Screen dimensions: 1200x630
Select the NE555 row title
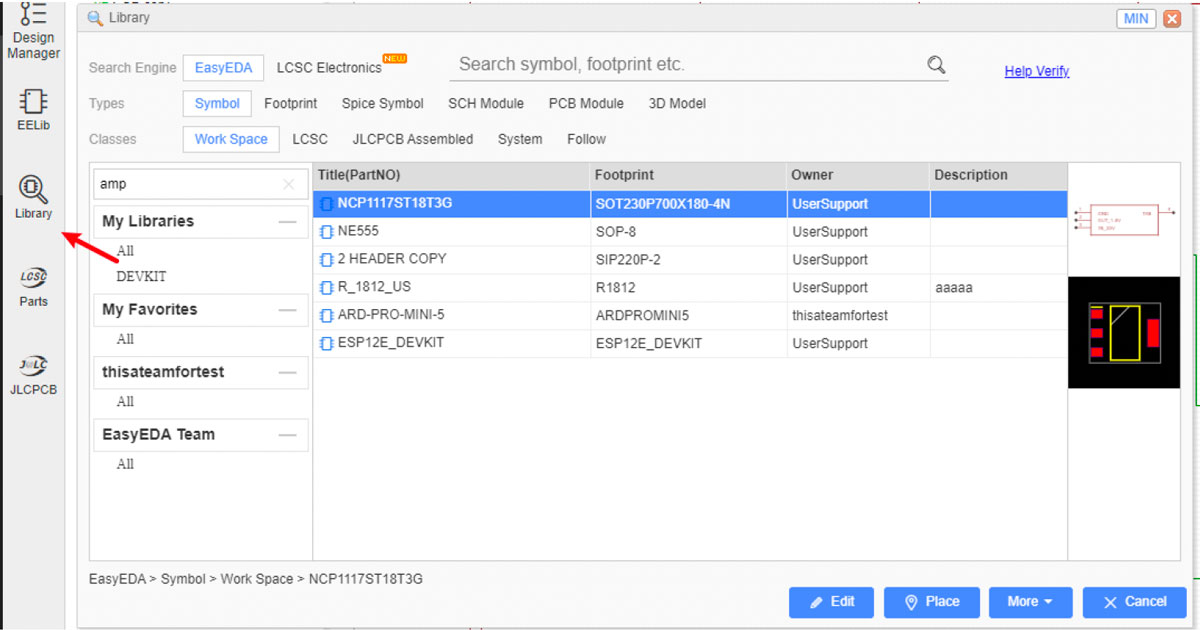click(x=358, y=231)
